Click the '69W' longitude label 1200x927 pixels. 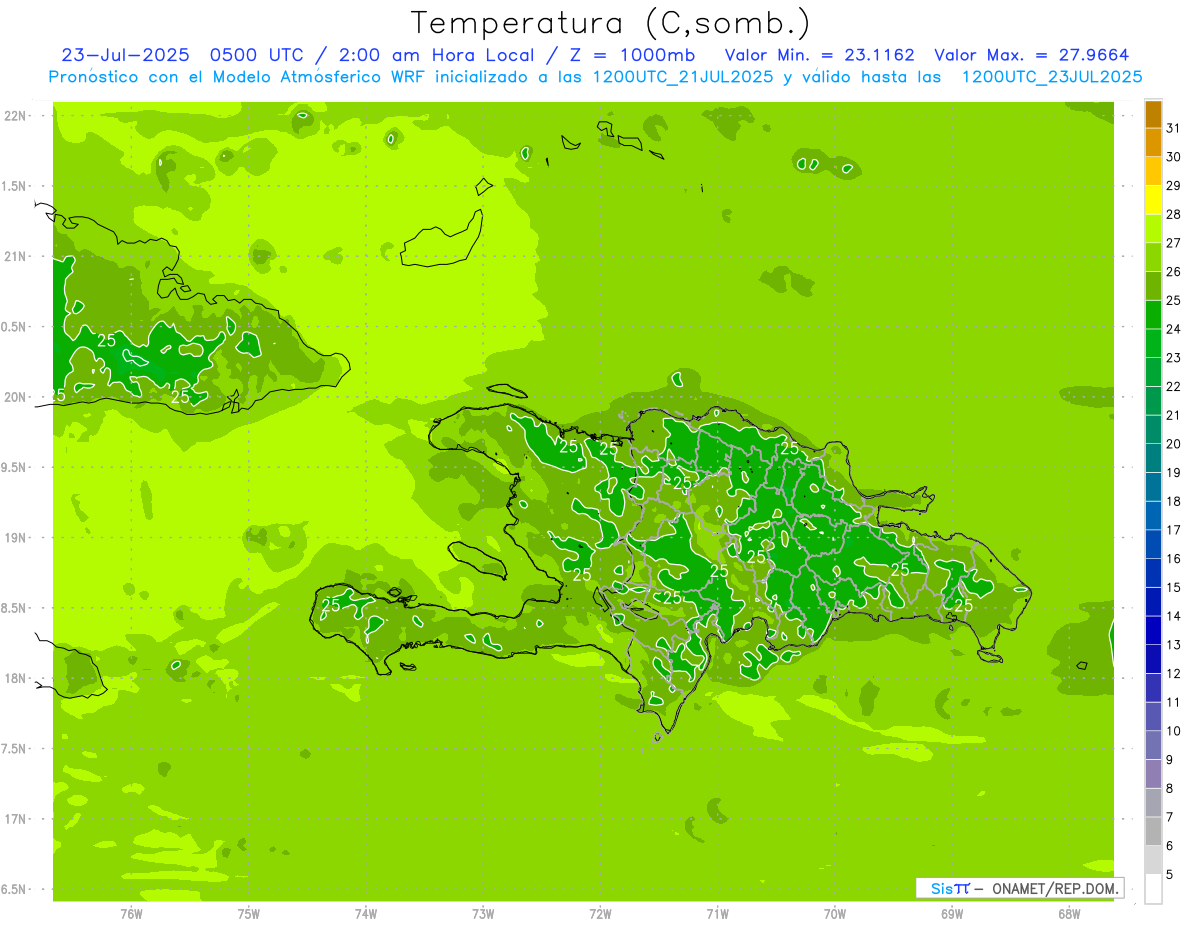pyautogui.click(x=952, y=913)
